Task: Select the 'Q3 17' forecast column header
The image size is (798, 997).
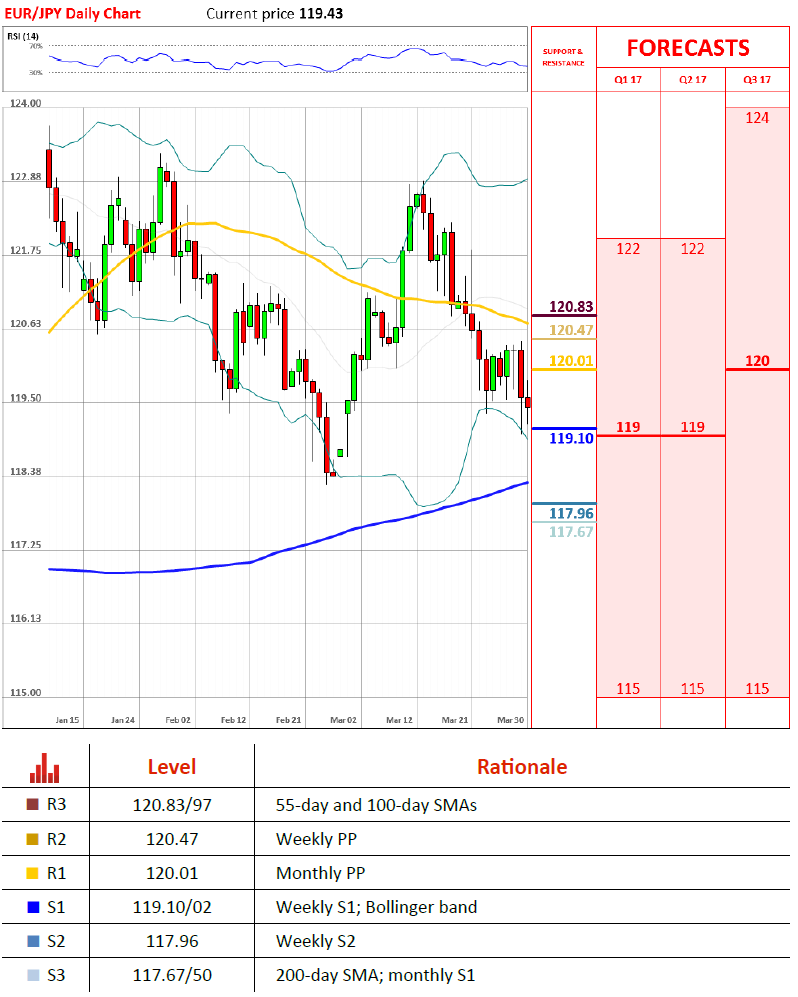Action: click(x=757, y=79)
